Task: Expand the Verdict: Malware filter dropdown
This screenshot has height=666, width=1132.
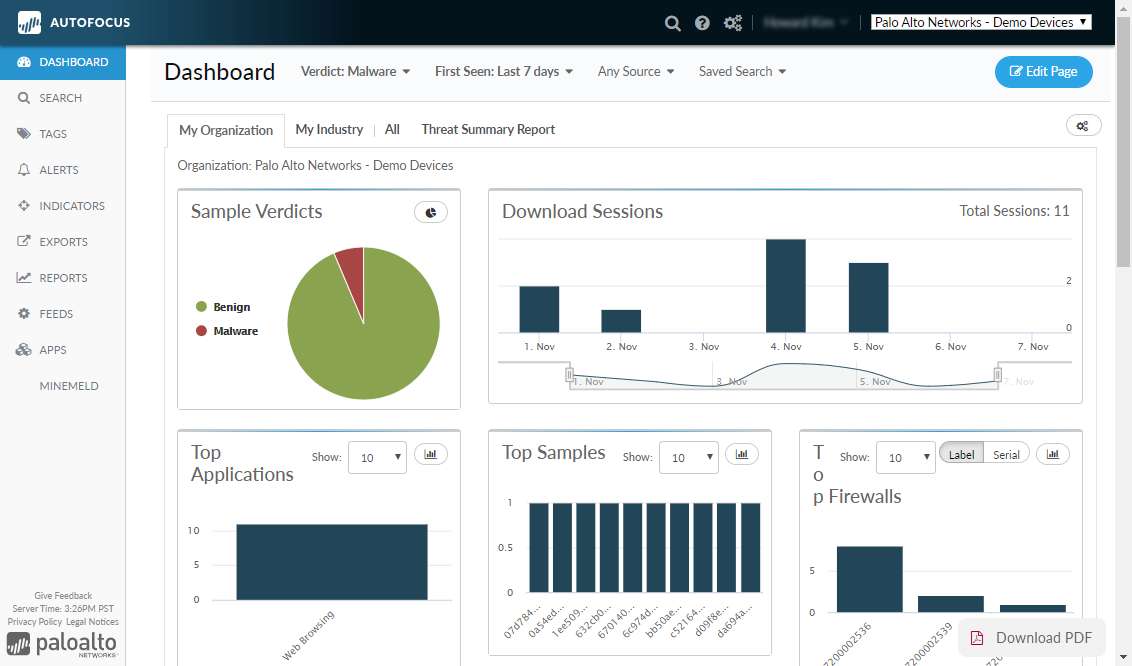Action: point(356,72)
